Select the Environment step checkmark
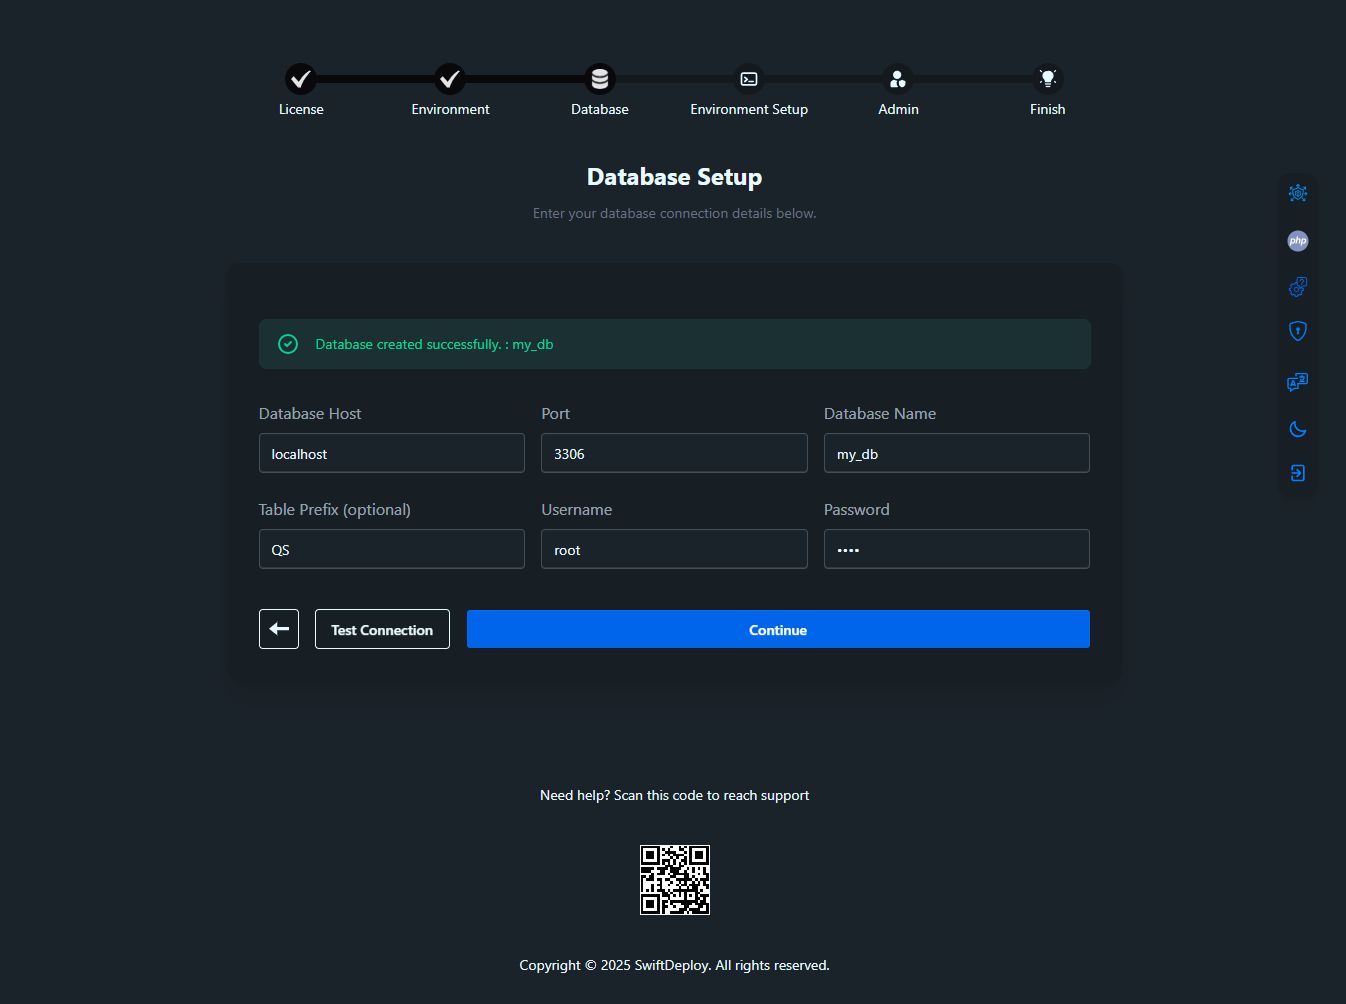 (x=450, y=79)
